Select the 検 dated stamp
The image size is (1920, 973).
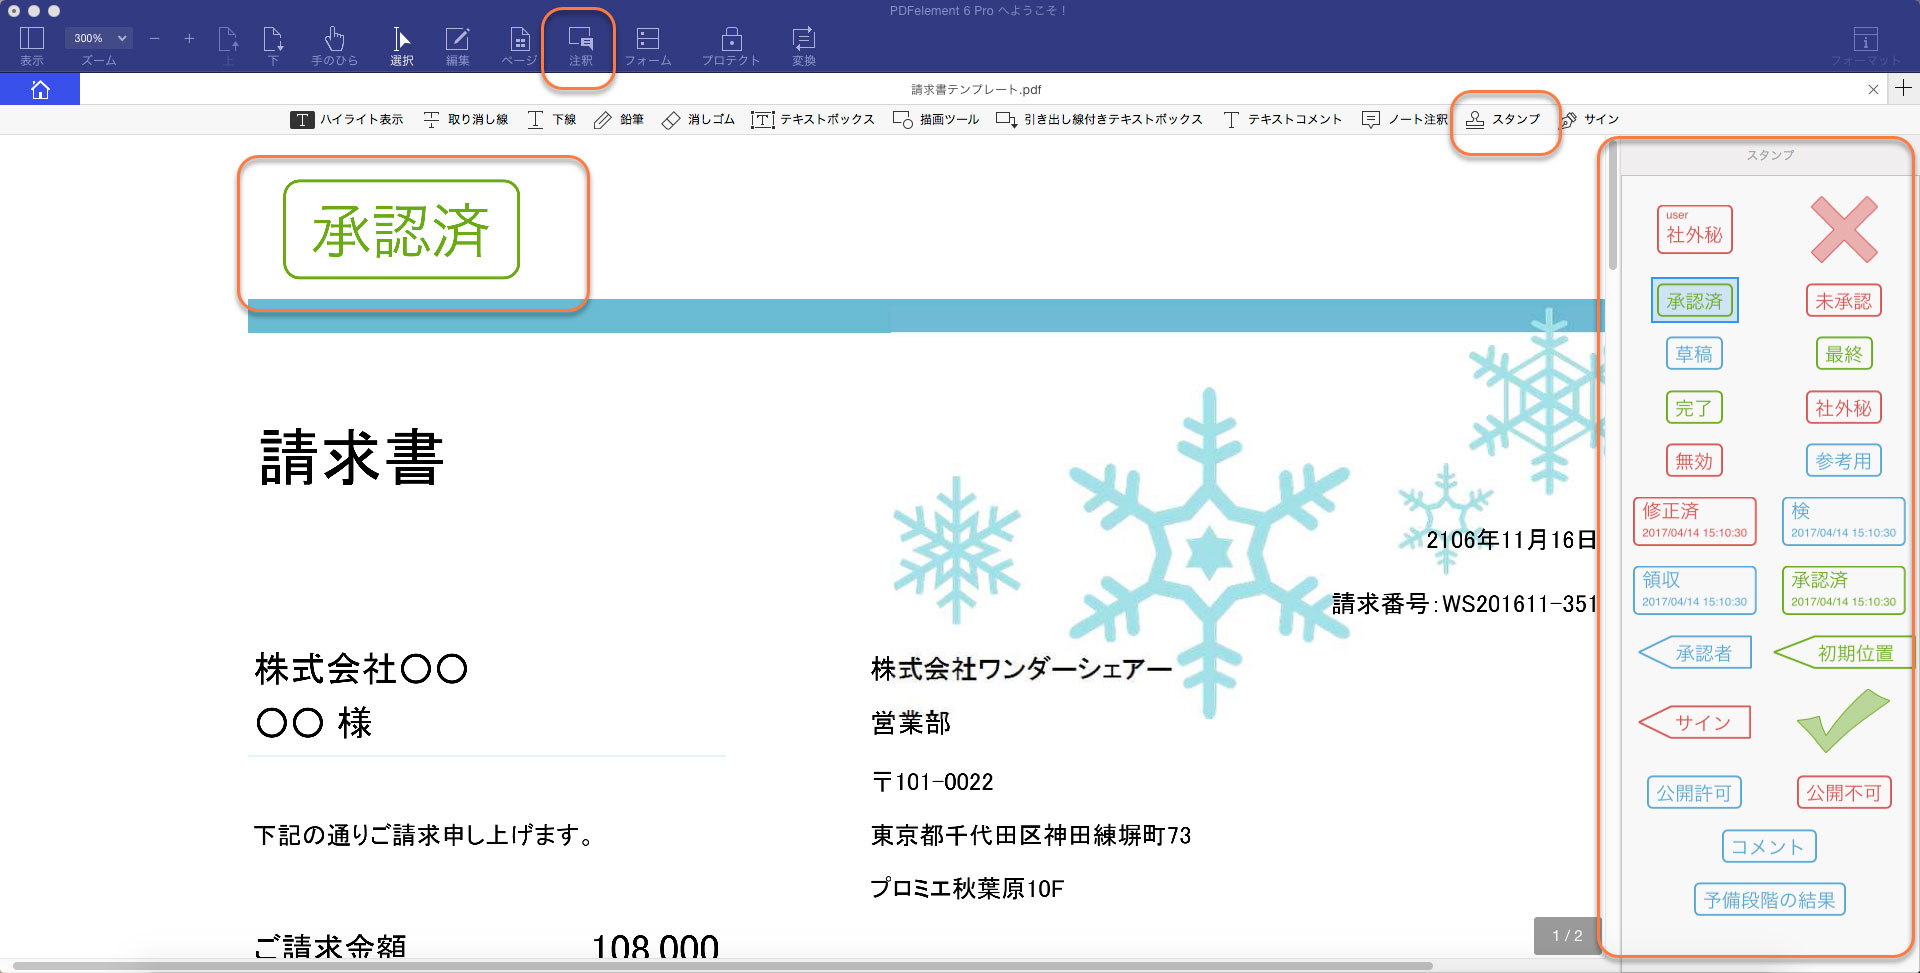pos(1843,521)
